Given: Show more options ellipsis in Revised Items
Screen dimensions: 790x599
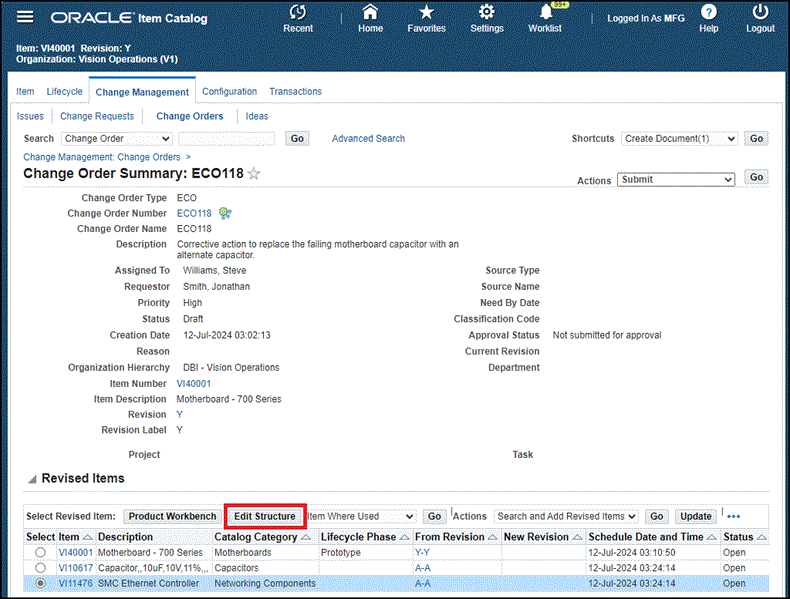Looking at the screenshot, I should (734, 516).
